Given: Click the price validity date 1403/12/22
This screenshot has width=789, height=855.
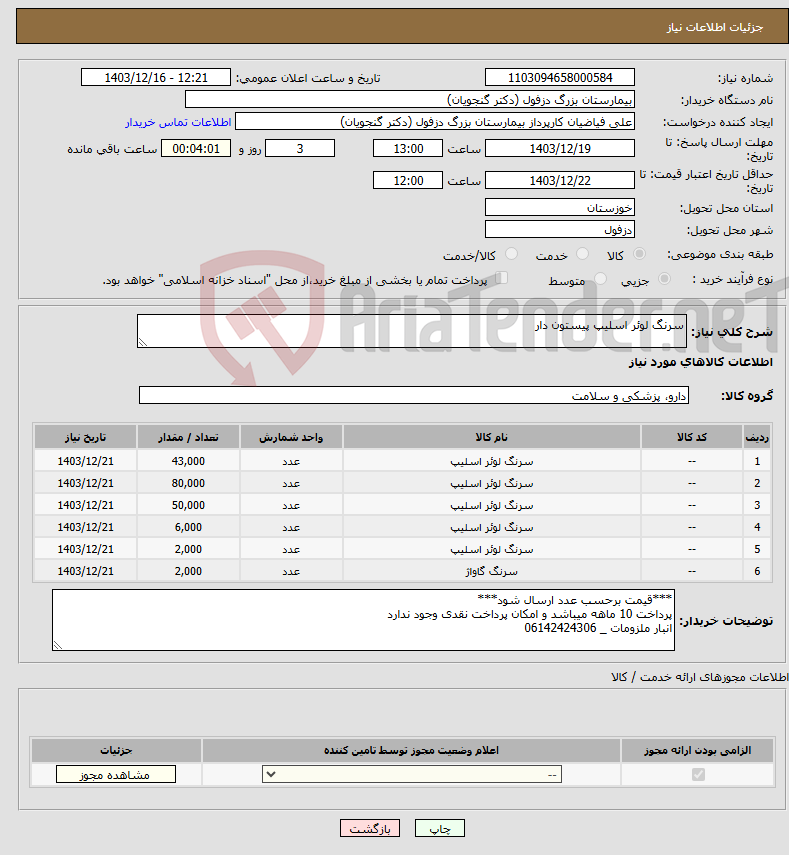Looking at the screenshot, I should (x=560, y=180).
